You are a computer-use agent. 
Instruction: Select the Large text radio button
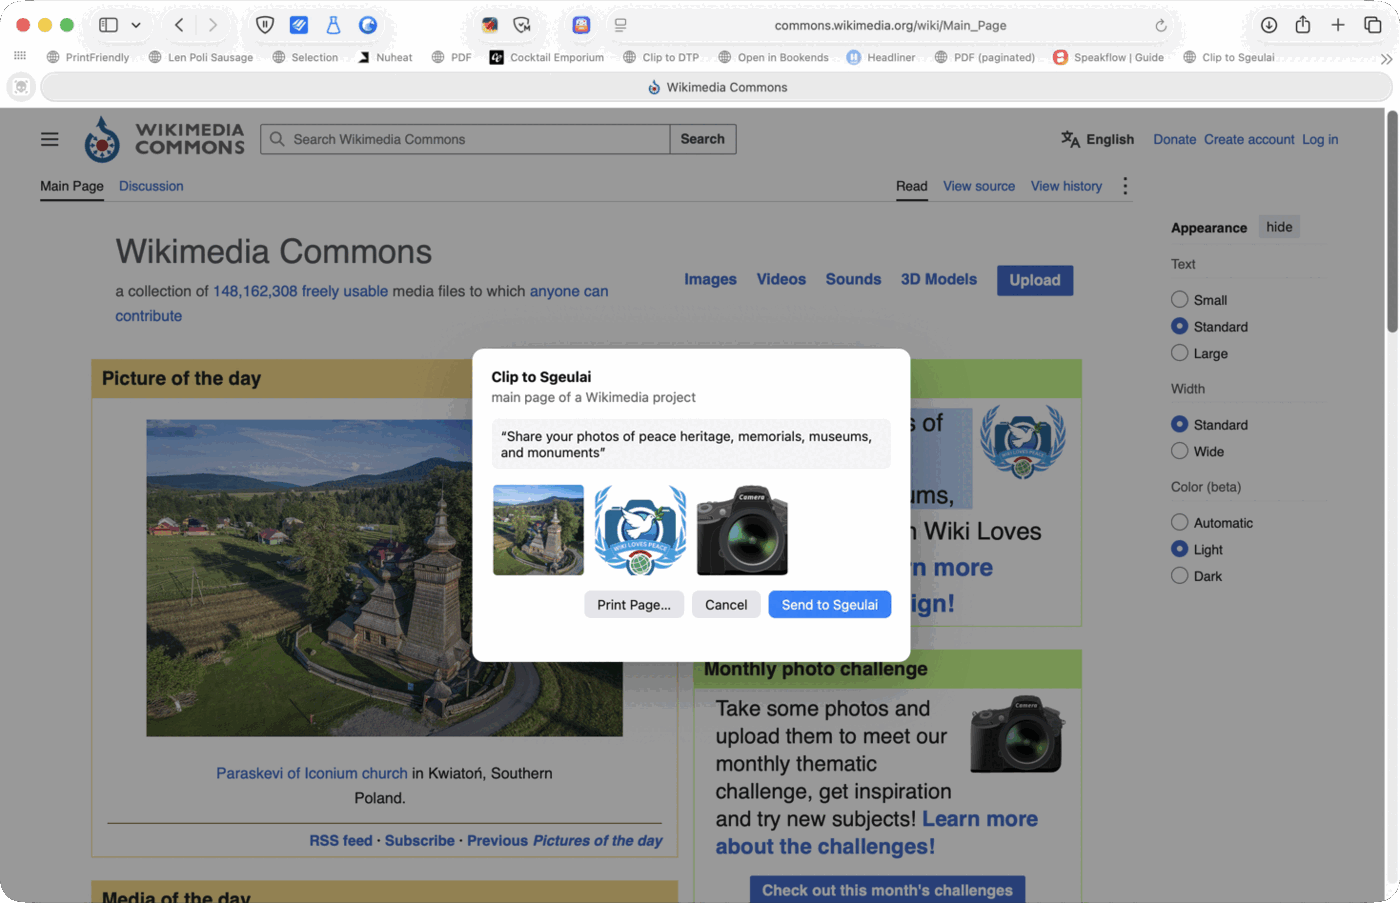1180,353
